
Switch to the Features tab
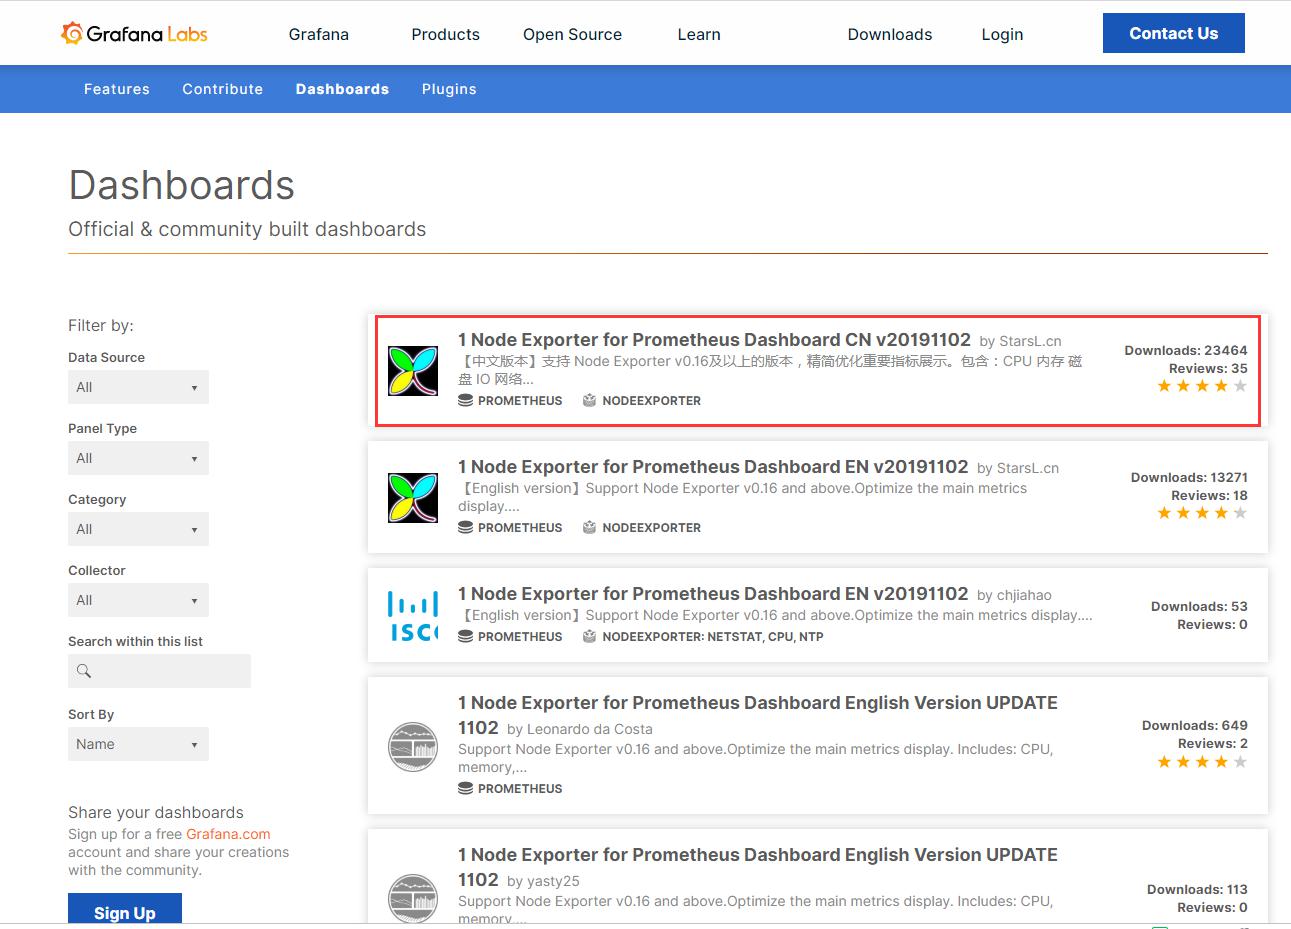pyautogui.click(x=117, y=89)
